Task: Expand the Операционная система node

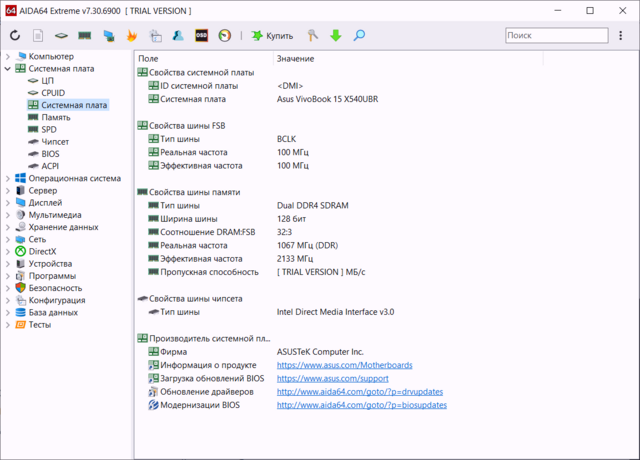Action: [8, 178]
